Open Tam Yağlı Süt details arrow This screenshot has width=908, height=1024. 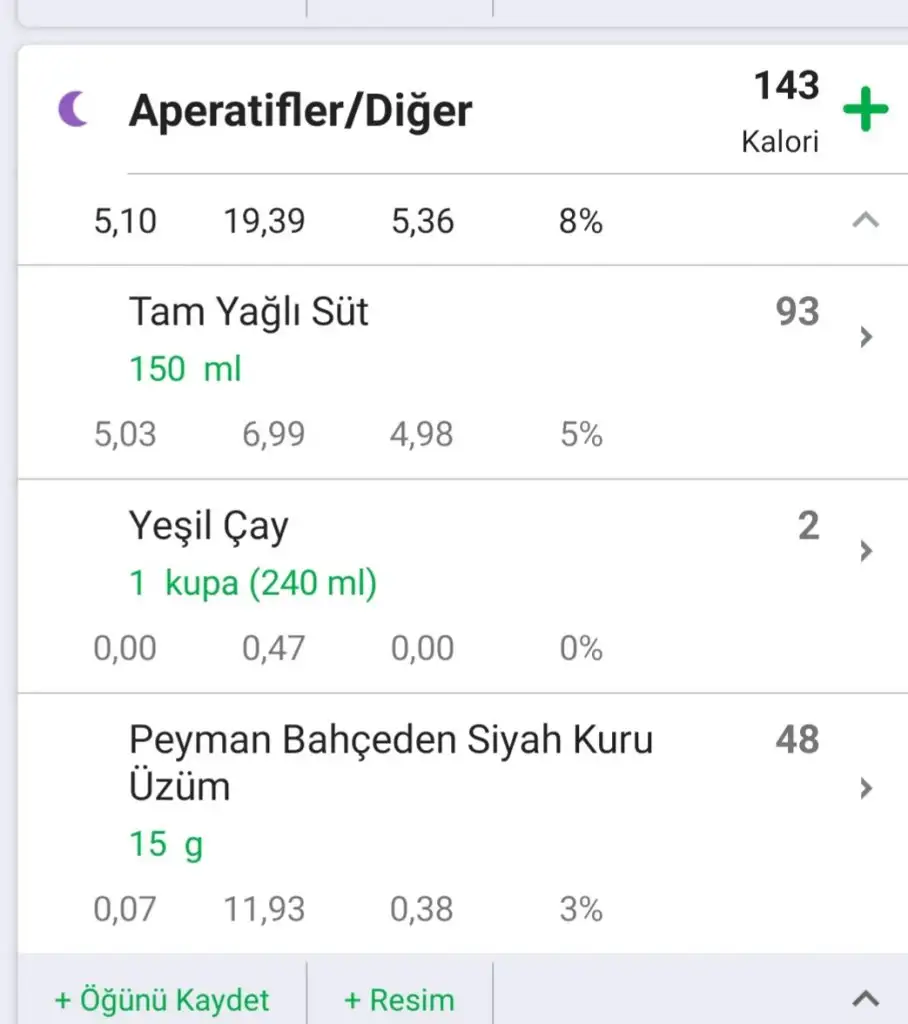tap(866, 338)
